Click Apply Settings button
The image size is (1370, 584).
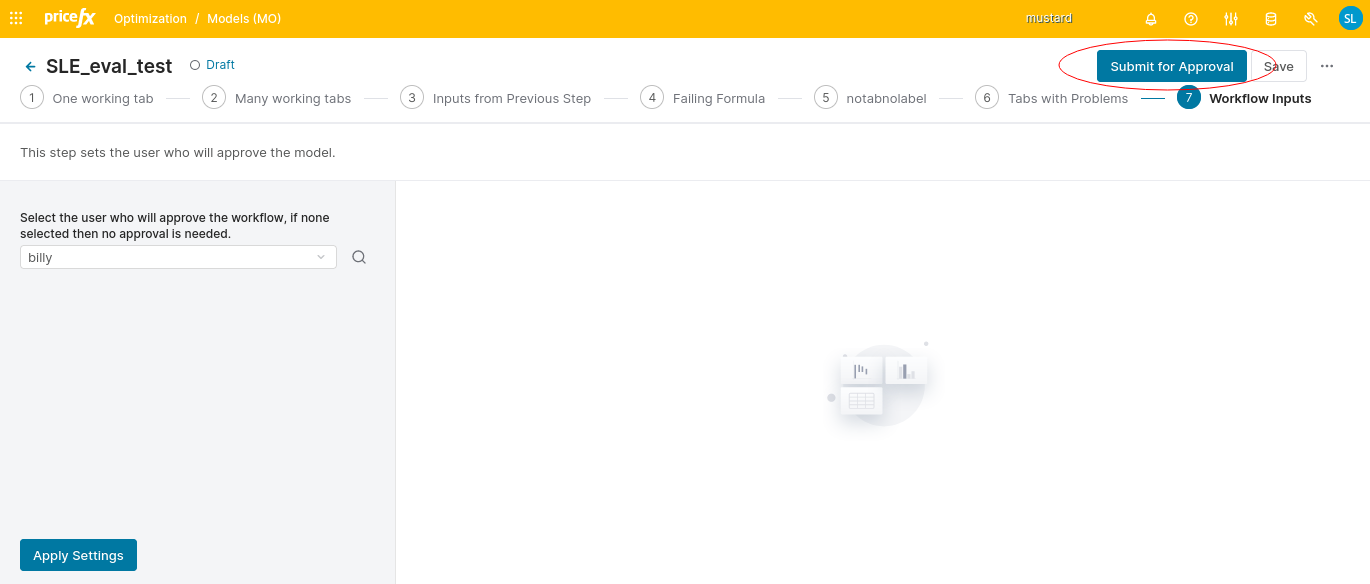coord(78,555)
